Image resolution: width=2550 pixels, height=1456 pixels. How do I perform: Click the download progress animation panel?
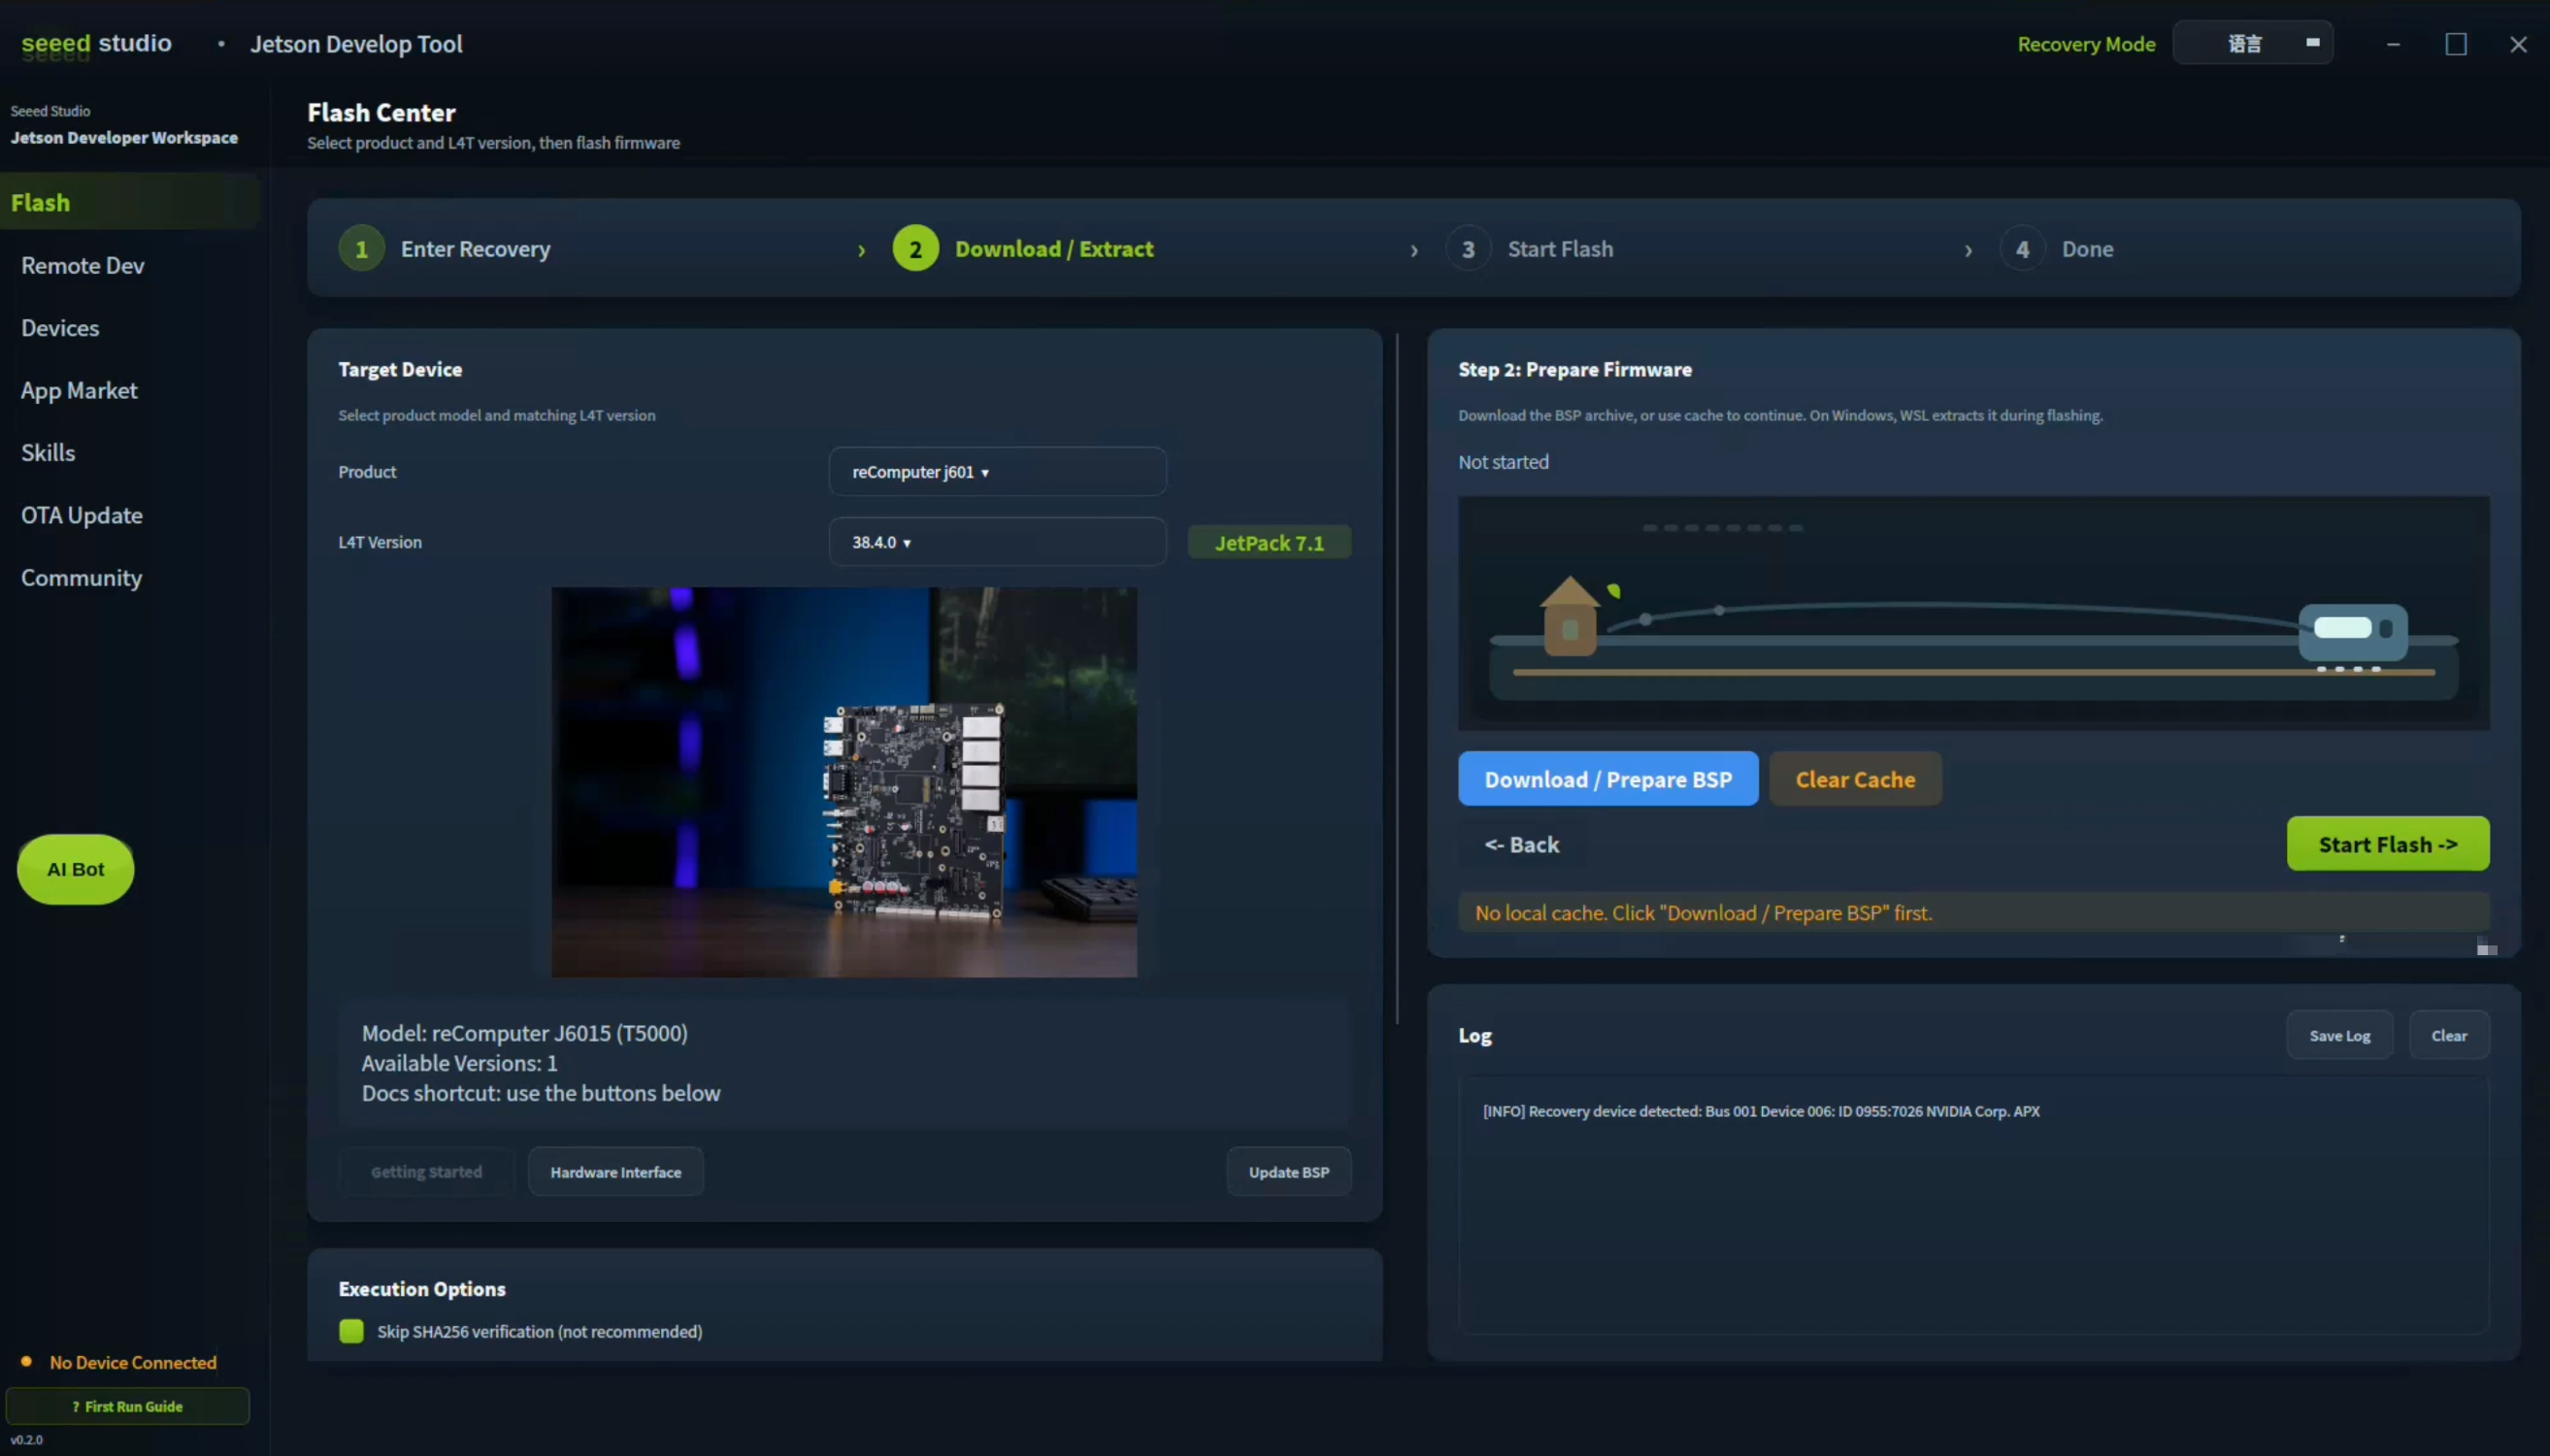1974,613
